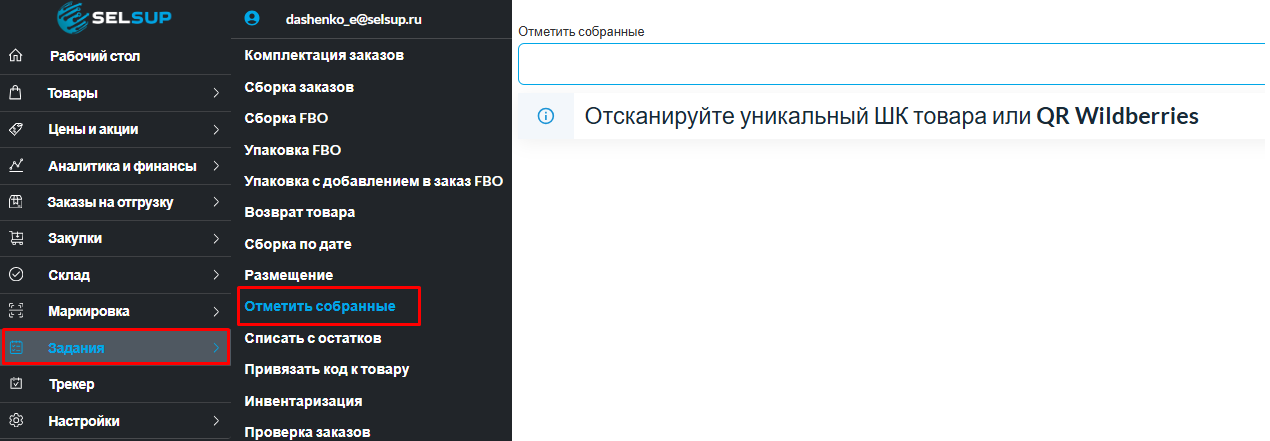Image resolution: width=1270 pixels, height=441 pixels.
Task: Expand the Аналитика и финансы chevron
Action: coord(216,166)
